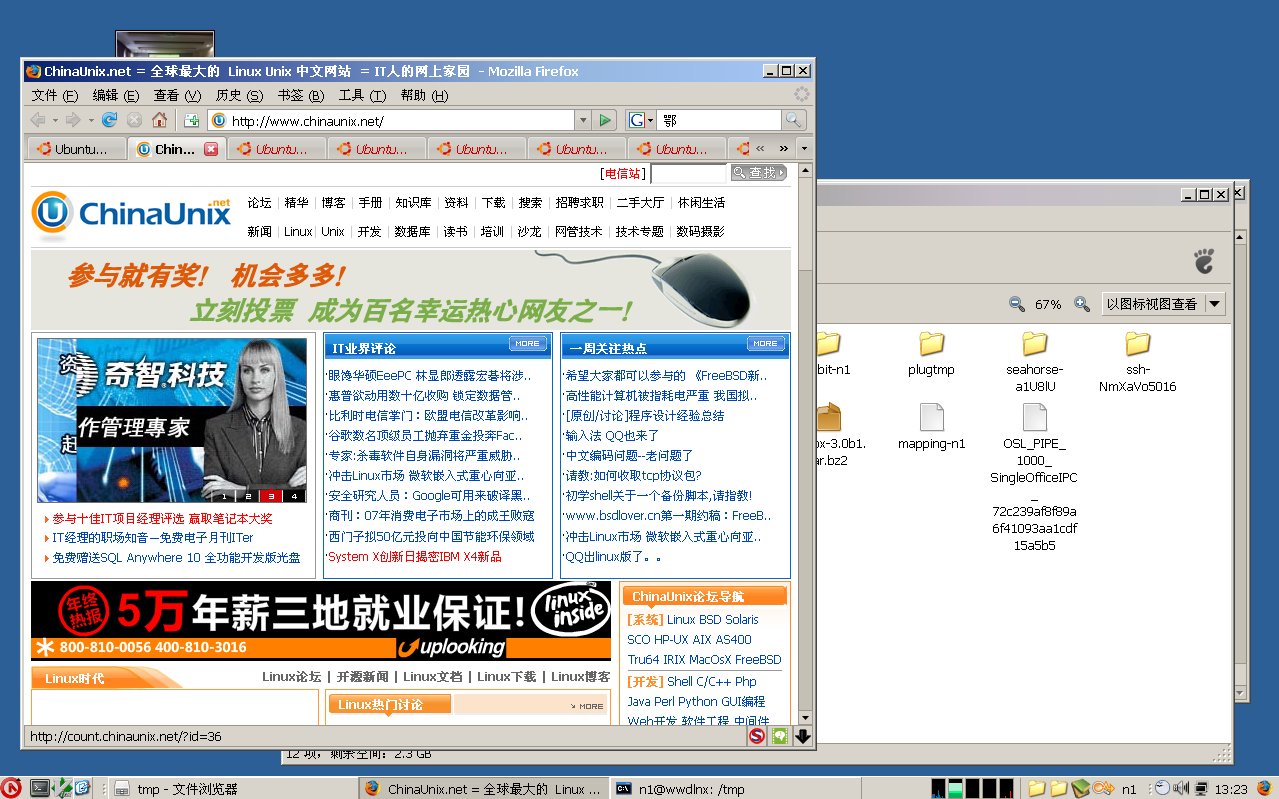
Task: Open the 论坛 link in site navigation
Action: 260,203
